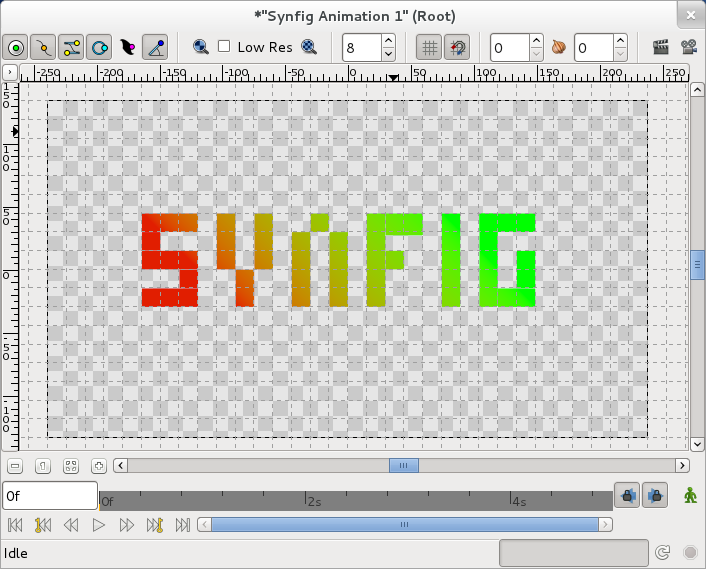Toggle position handles display (green circle icon)

click(x=16, y=47)
